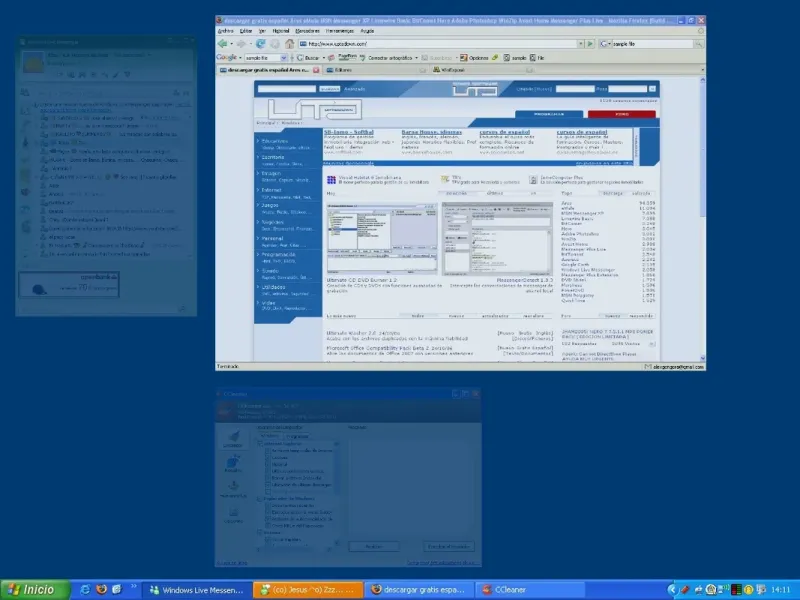
Task: Click the Uptodown site search input
Action: pyautogui.click(x=287, y=89)
